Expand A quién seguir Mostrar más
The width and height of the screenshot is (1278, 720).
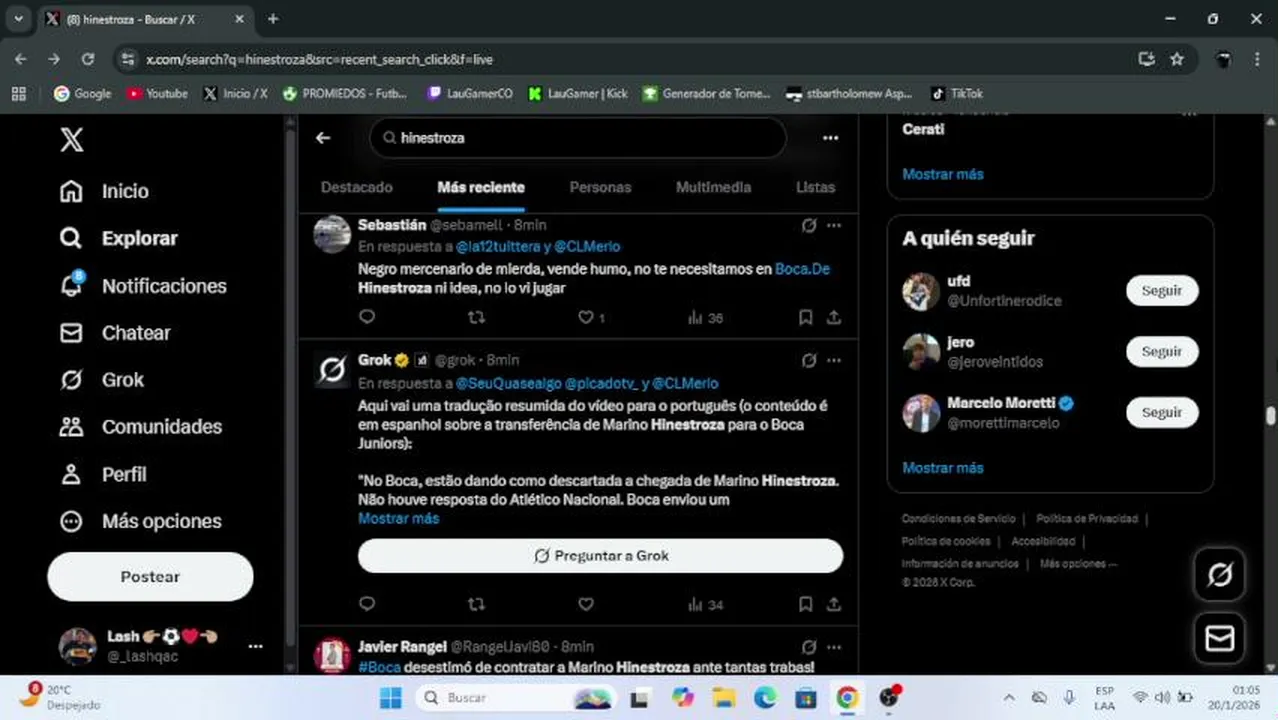[943, 468]
